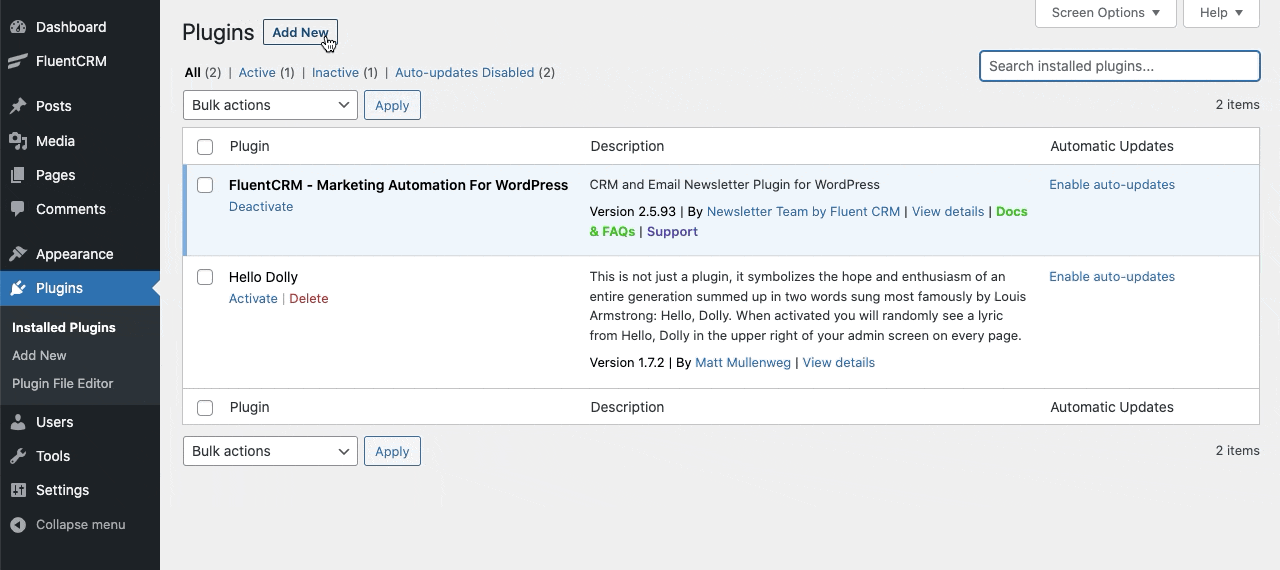Click the Media library icon
The width and height of the screenshot is (1280, 570).
coord(18,141)
